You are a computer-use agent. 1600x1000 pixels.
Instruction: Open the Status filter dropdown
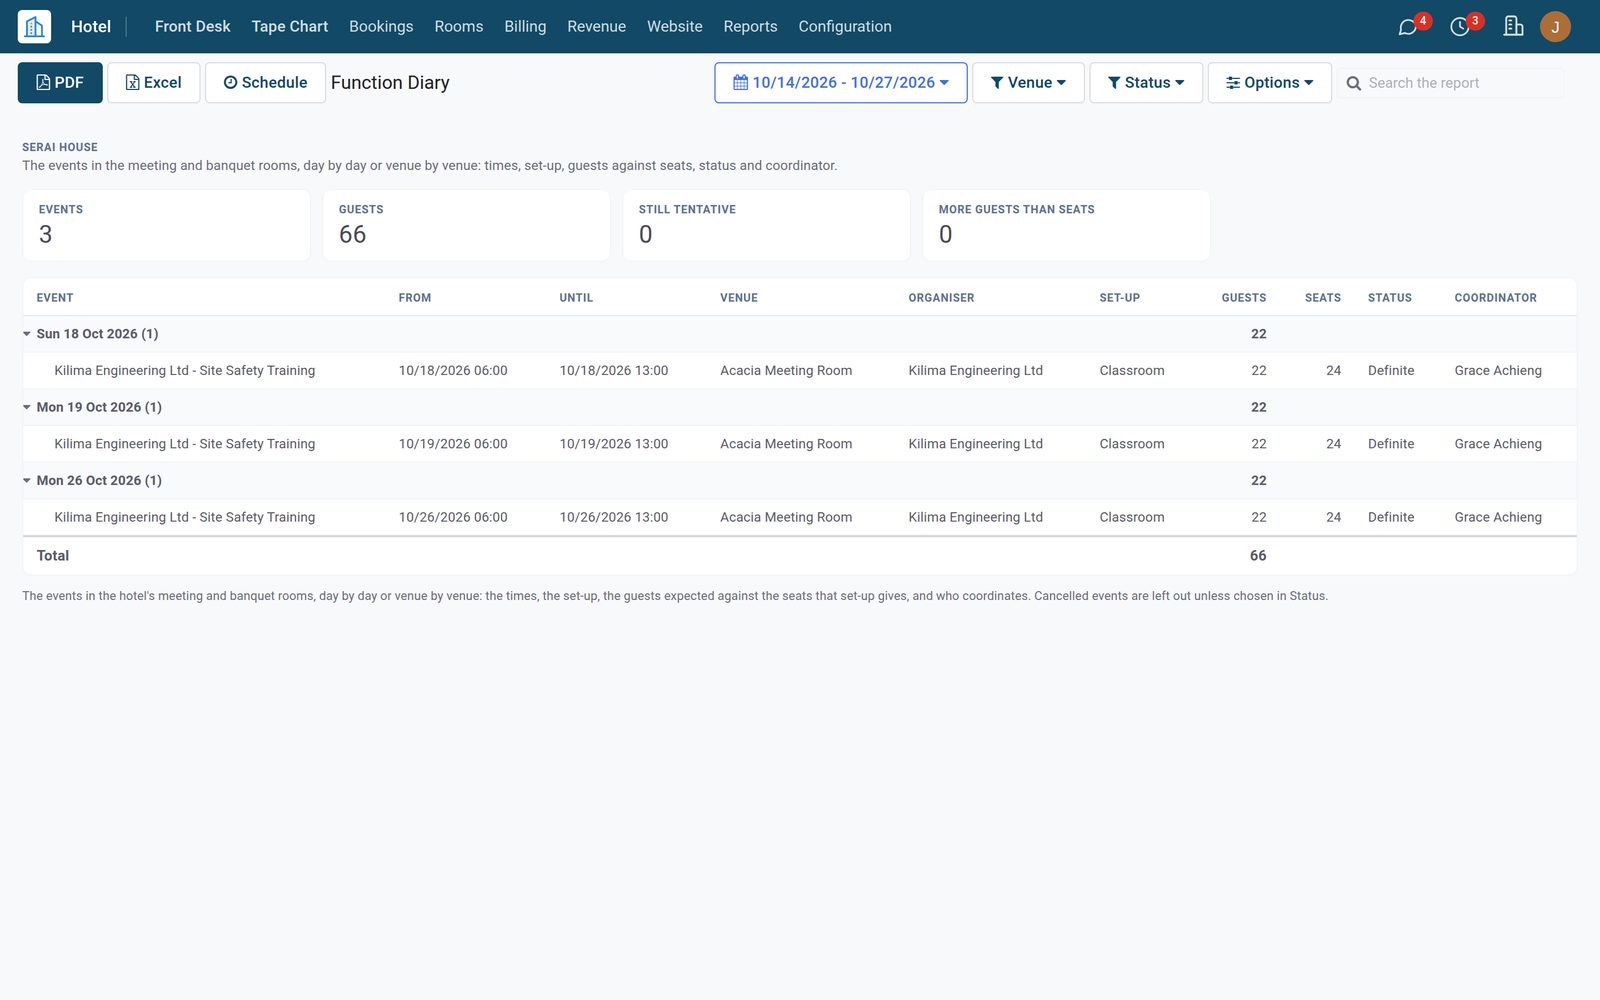[x=1146, y=83]
